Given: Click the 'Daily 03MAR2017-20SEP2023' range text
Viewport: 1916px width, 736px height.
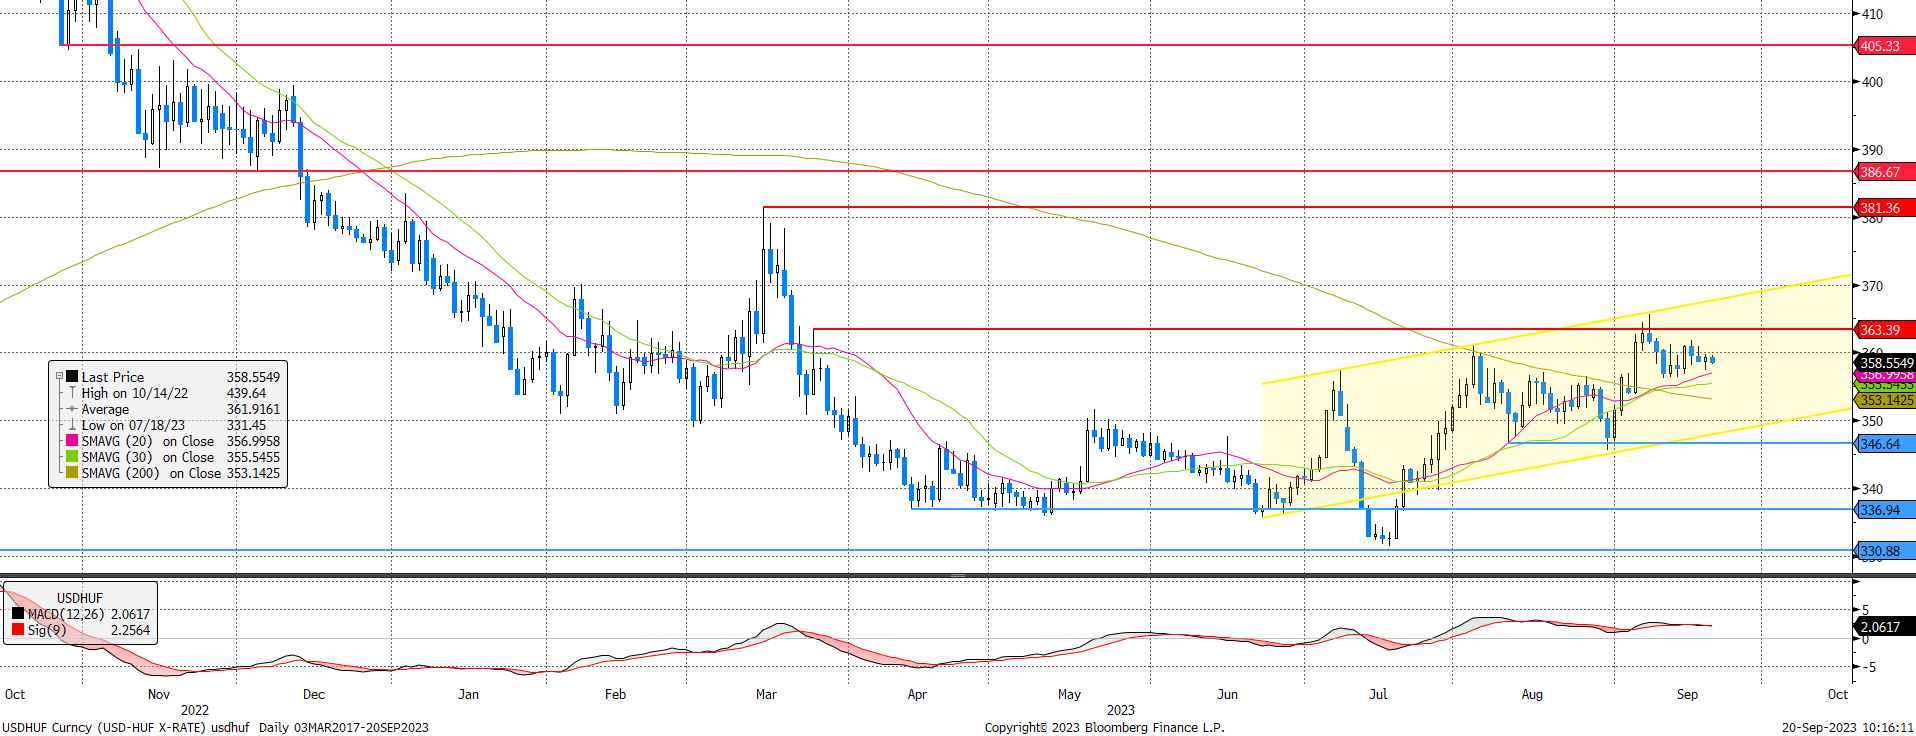Looking at the screenshot, I should [344, 727].
